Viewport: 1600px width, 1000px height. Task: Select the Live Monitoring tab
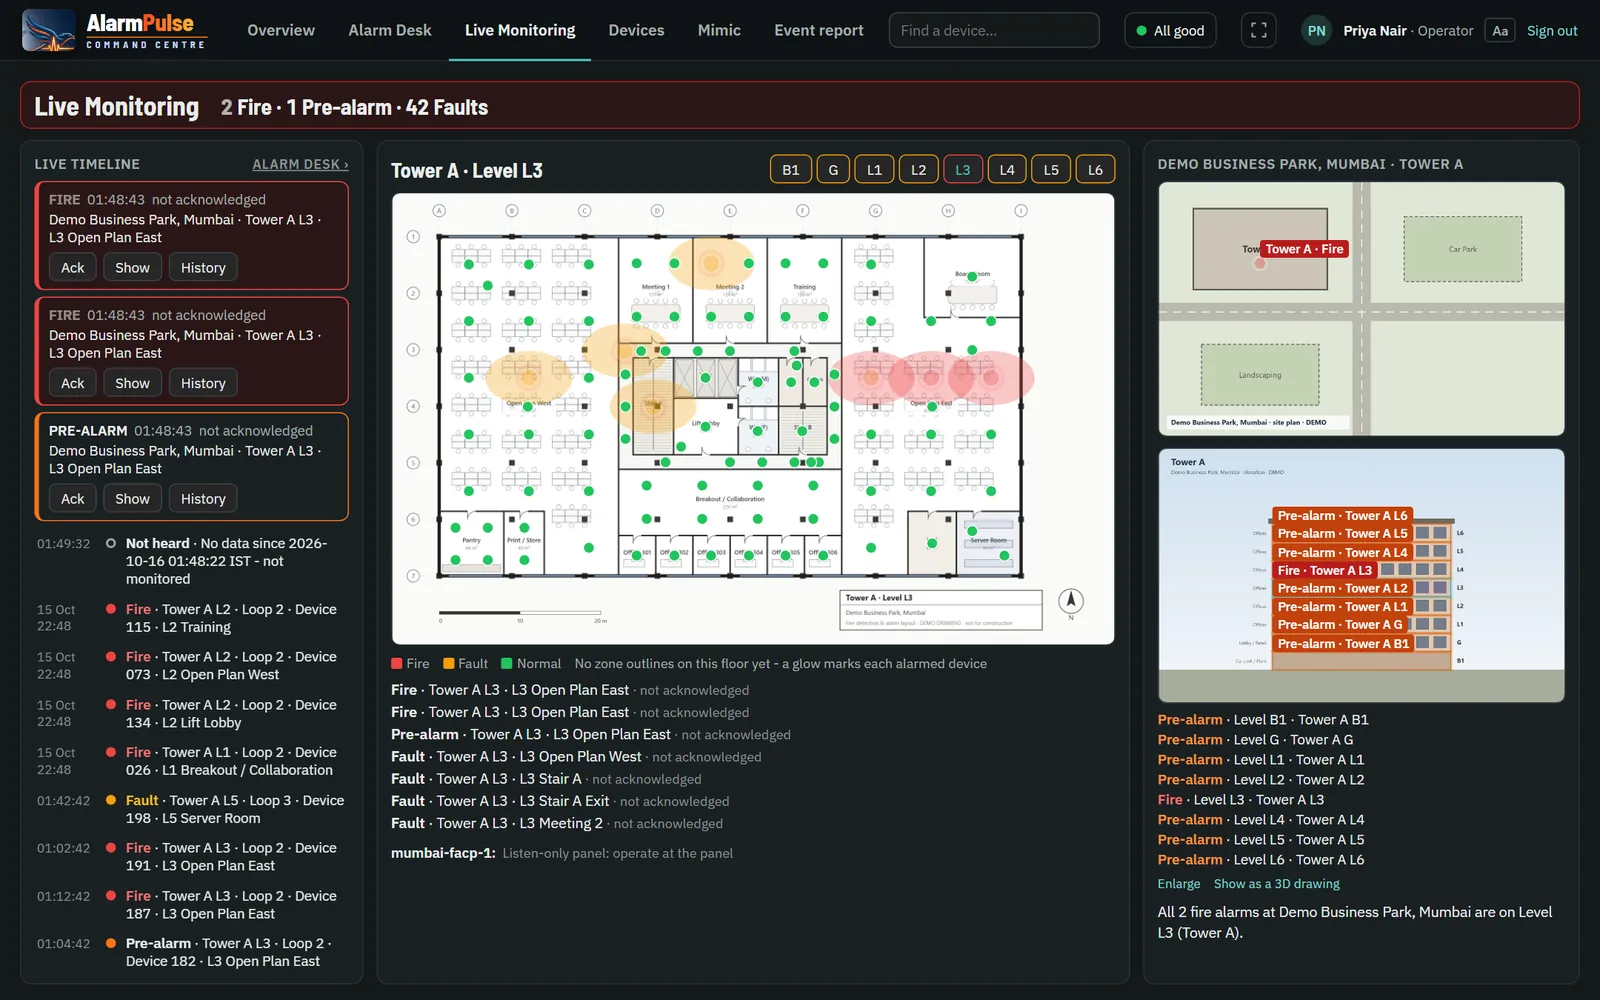point(520,30)
